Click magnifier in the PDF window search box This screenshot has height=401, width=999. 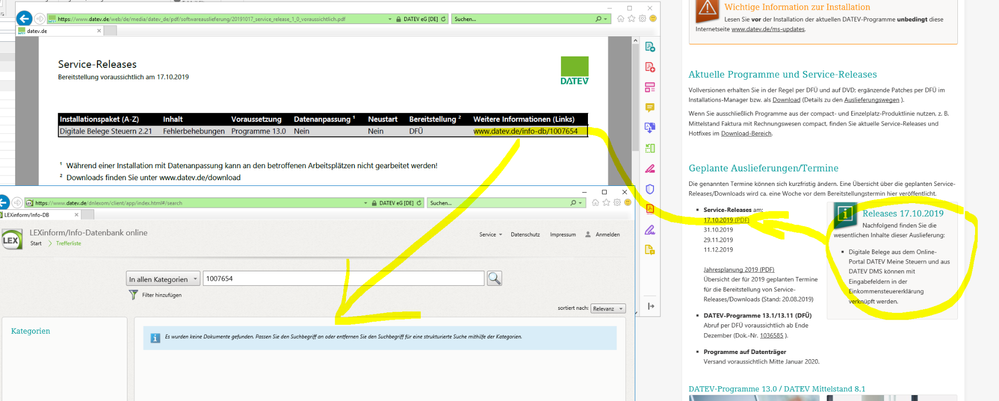click(x=598, y=19)
